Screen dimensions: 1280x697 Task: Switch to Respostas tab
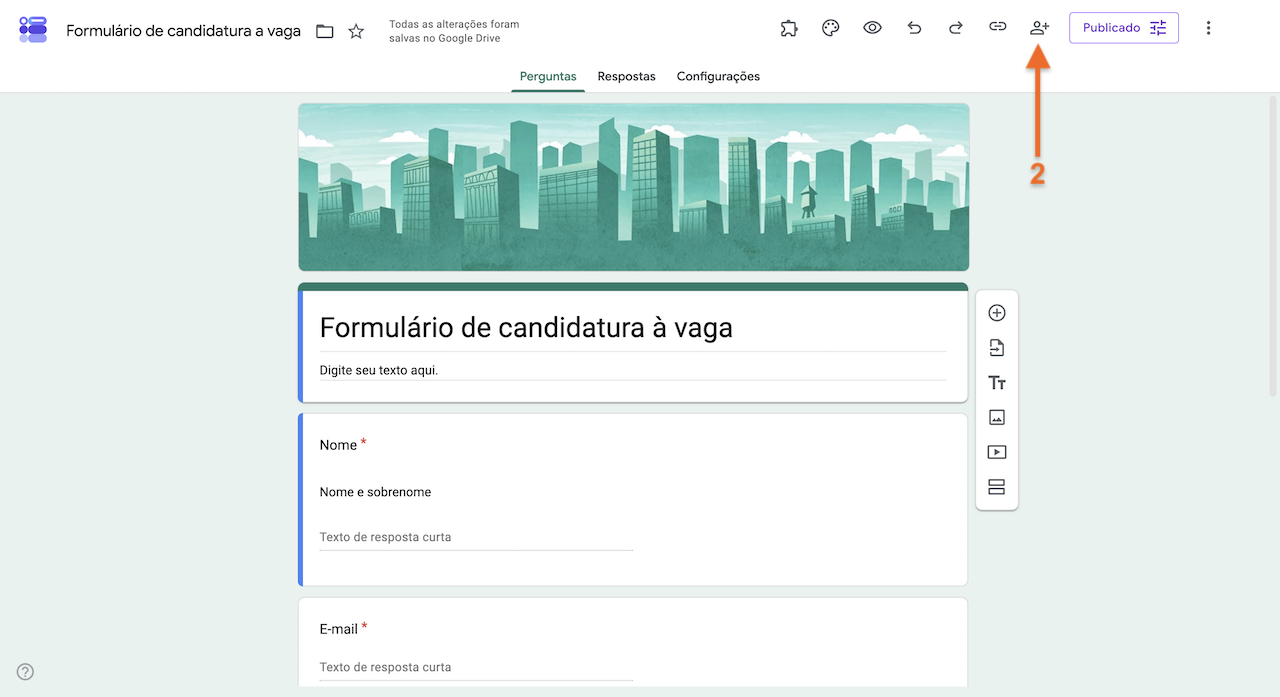(x=627, y=76)
